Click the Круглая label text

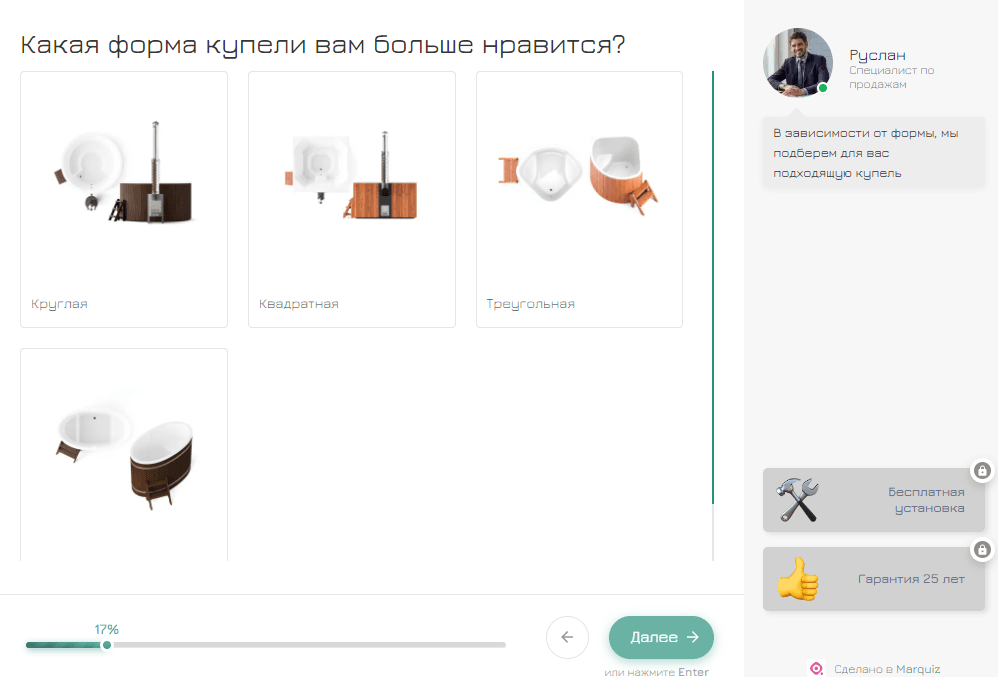pos(59,304)
